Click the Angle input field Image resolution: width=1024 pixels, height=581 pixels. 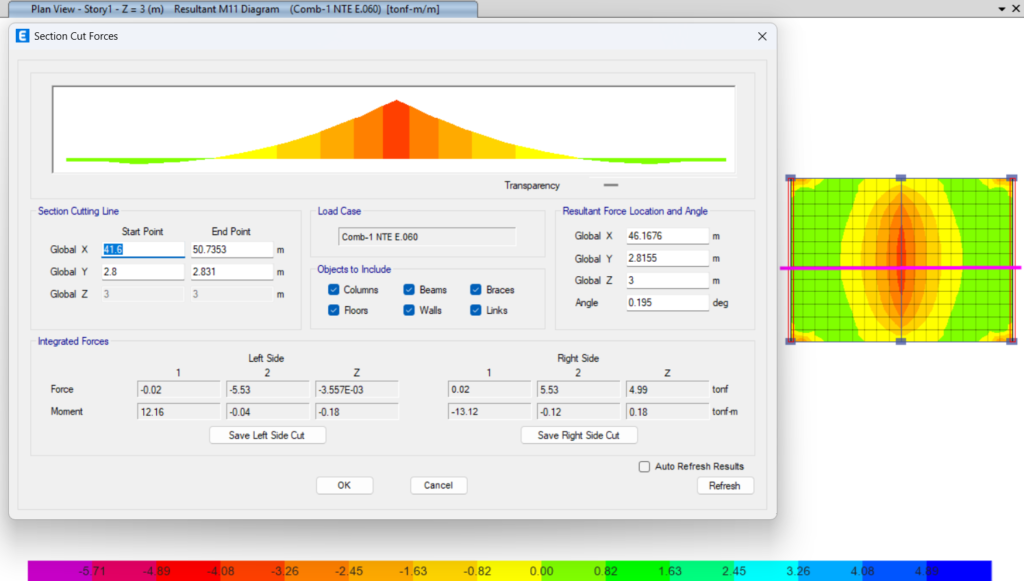pos(667,303)
